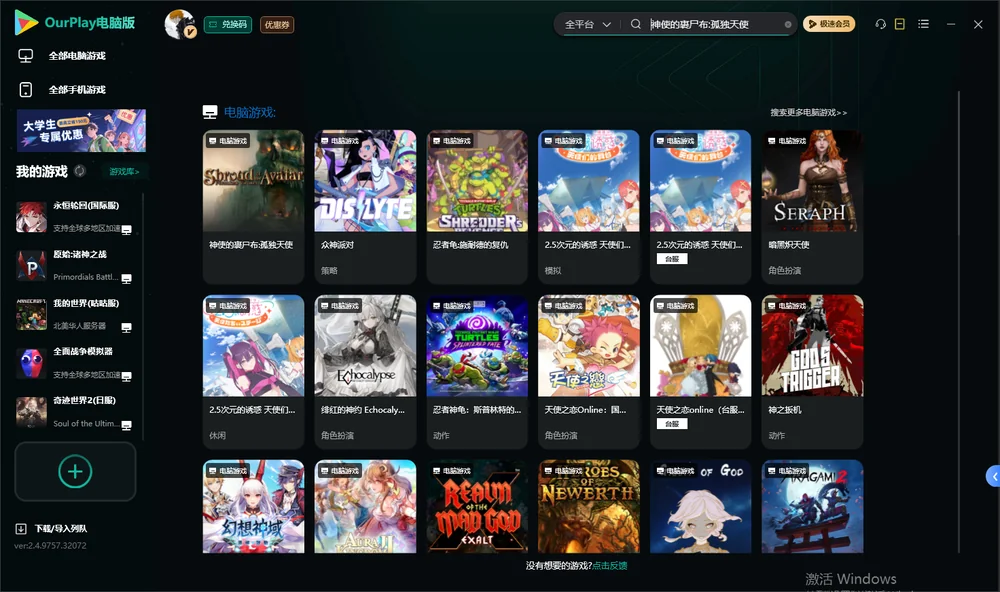Image resolution: width=1000 pixels, height=592 pixels.
Task: Click the 优惠券 coupon button
Action: (x=277, y=25)
